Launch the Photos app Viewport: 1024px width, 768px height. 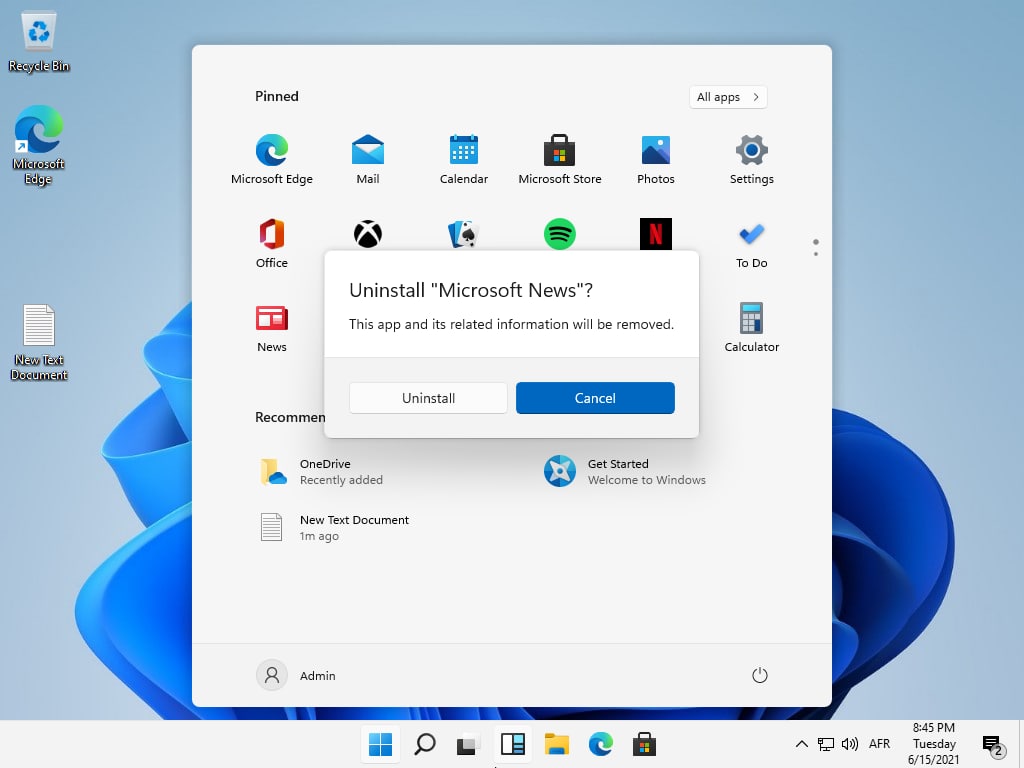click(x=656, y=159)
